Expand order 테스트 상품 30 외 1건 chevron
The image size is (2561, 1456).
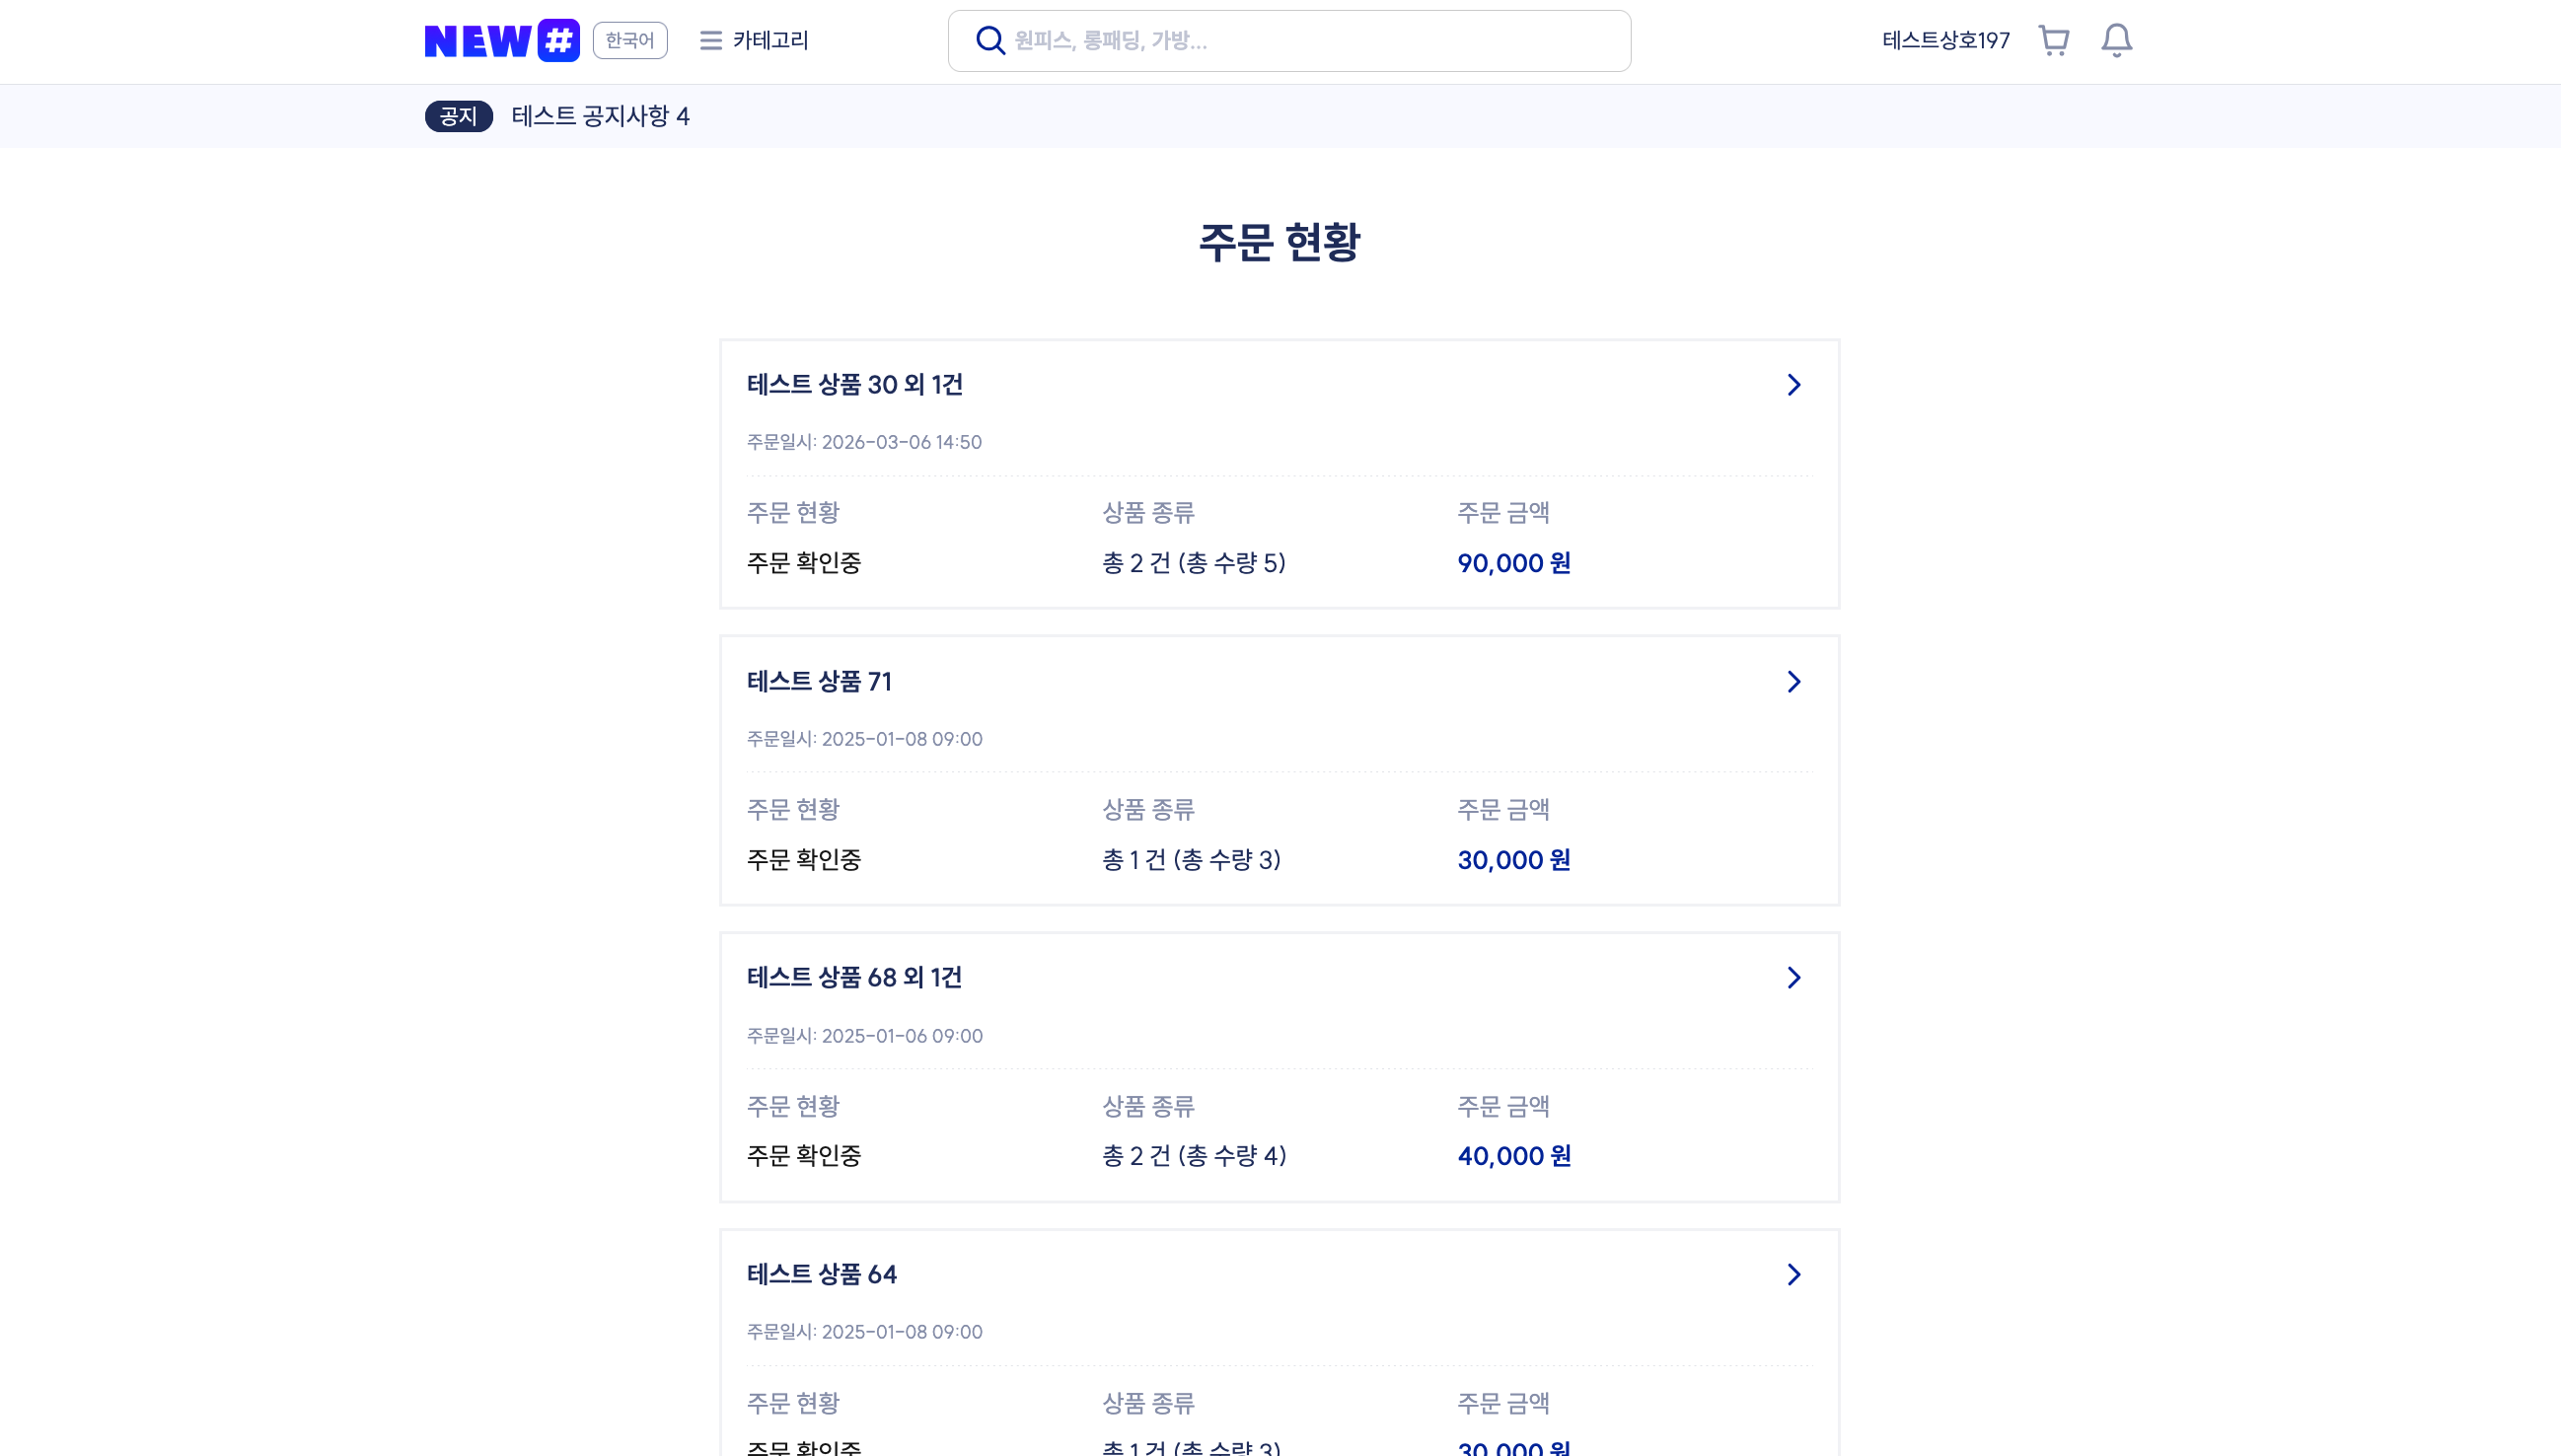1793,385
